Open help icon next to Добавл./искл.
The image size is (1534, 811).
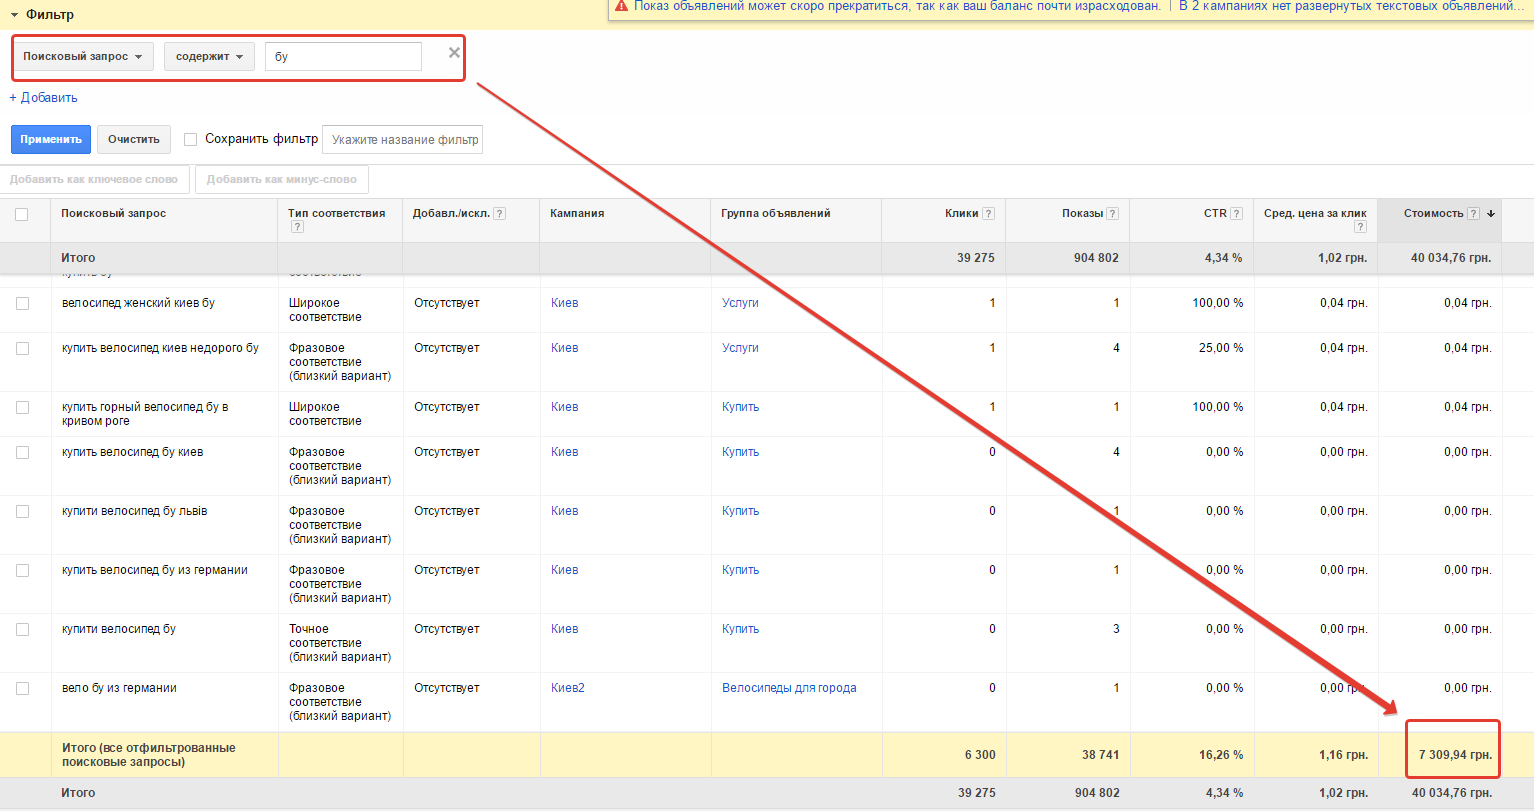(499, 213)
